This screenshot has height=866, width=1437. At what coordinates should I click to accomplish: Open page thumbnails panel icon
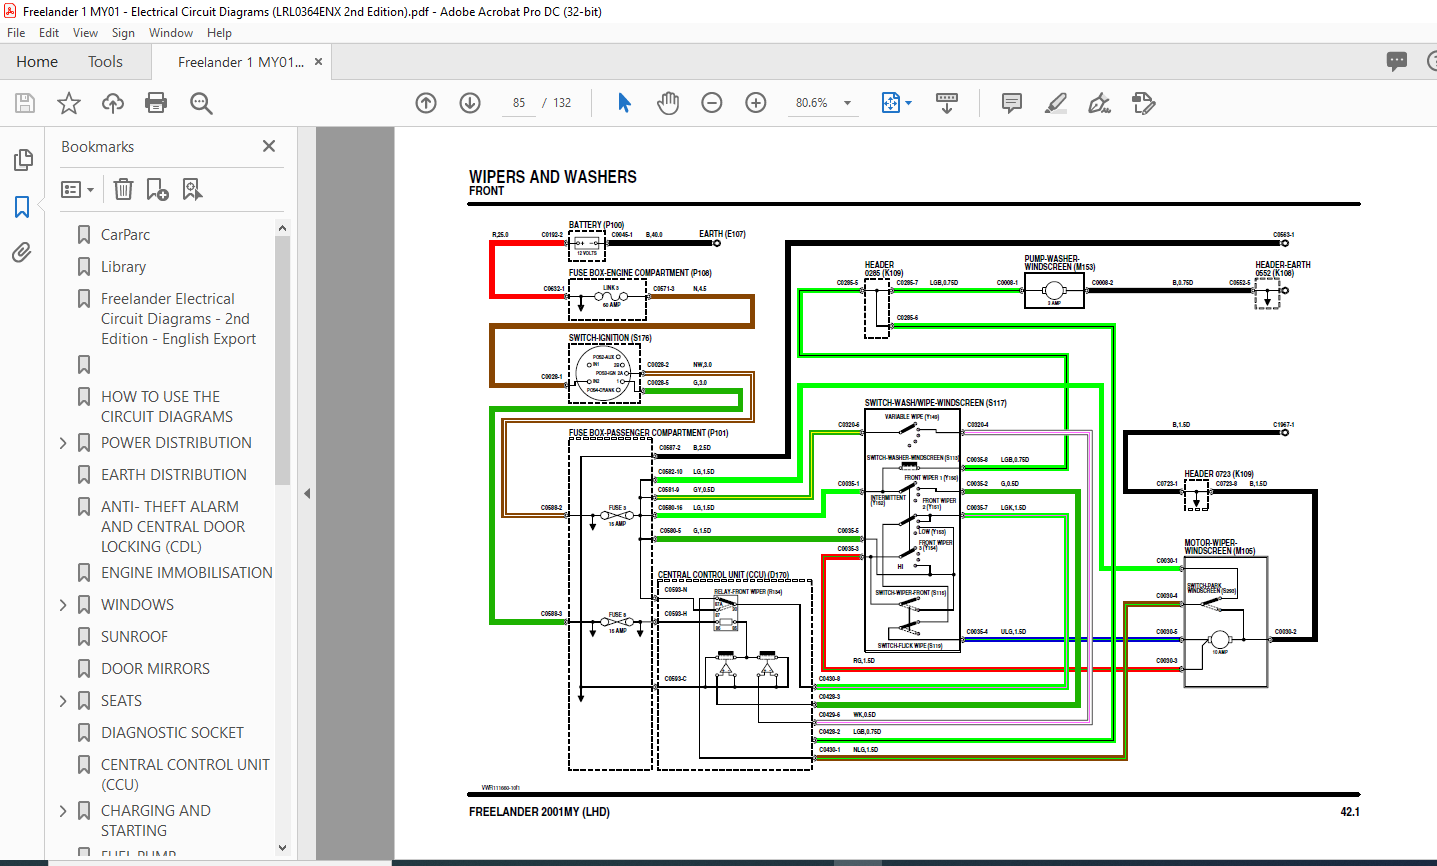(x=22, y=160)
